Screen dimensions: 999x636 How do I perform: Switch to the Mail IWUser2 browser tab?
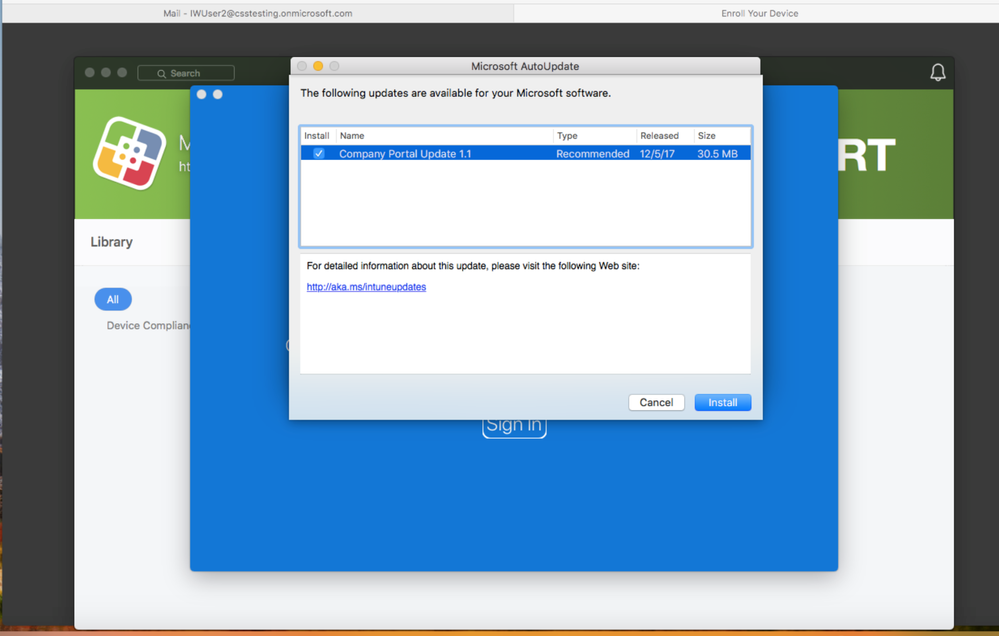[x=258, y=13]
